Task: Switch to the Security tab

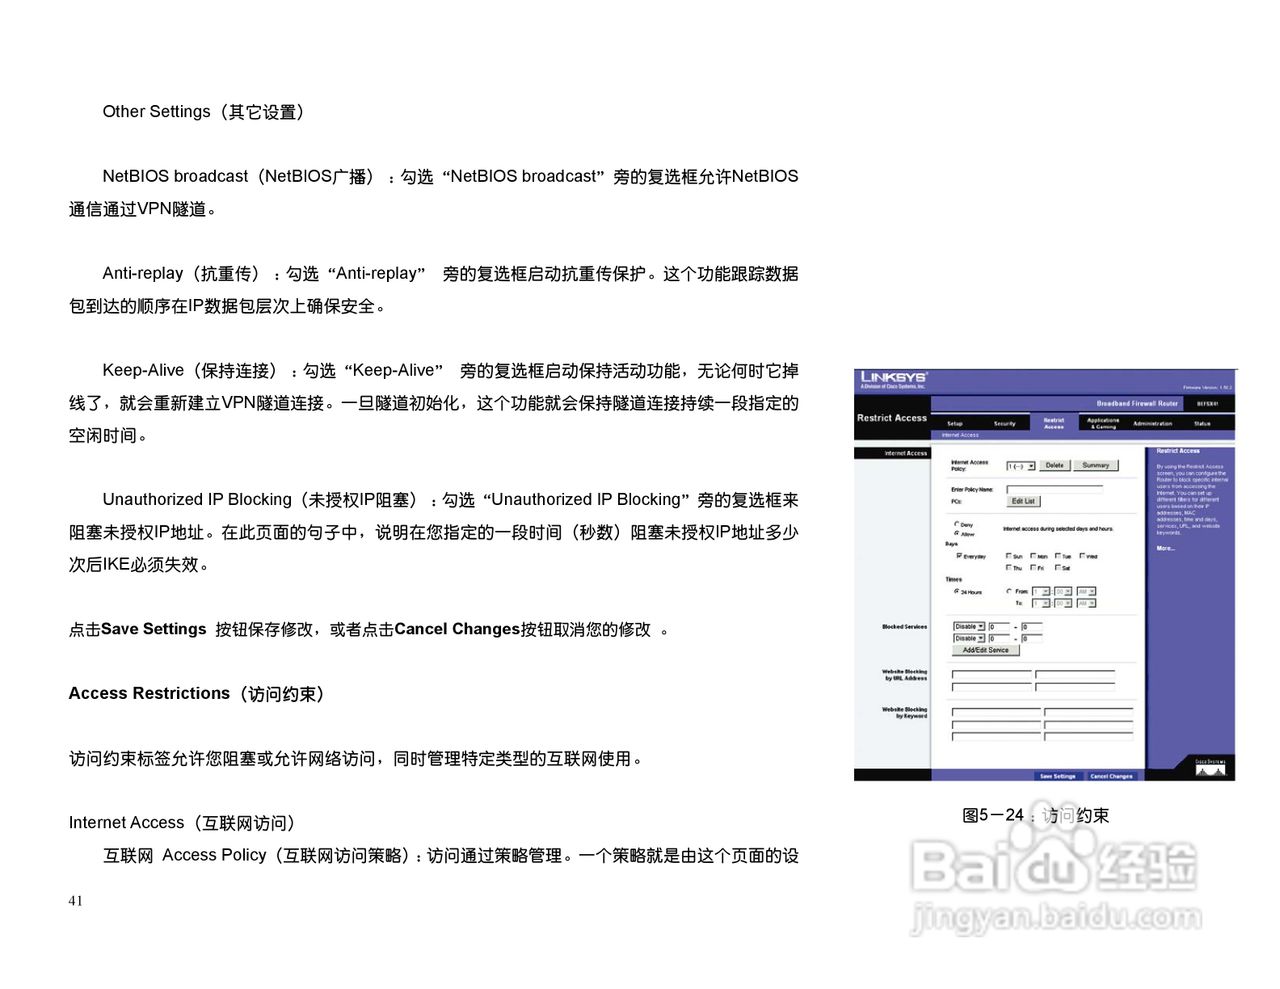Action: [1005, 423]
